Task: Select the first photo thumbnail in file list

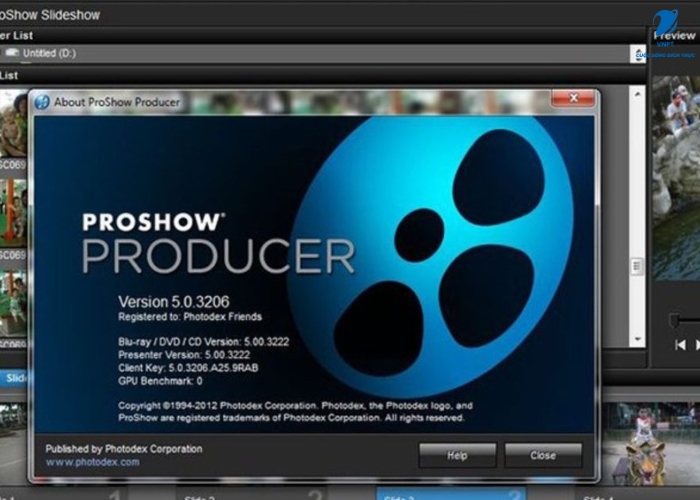Action: pos(13,124)
